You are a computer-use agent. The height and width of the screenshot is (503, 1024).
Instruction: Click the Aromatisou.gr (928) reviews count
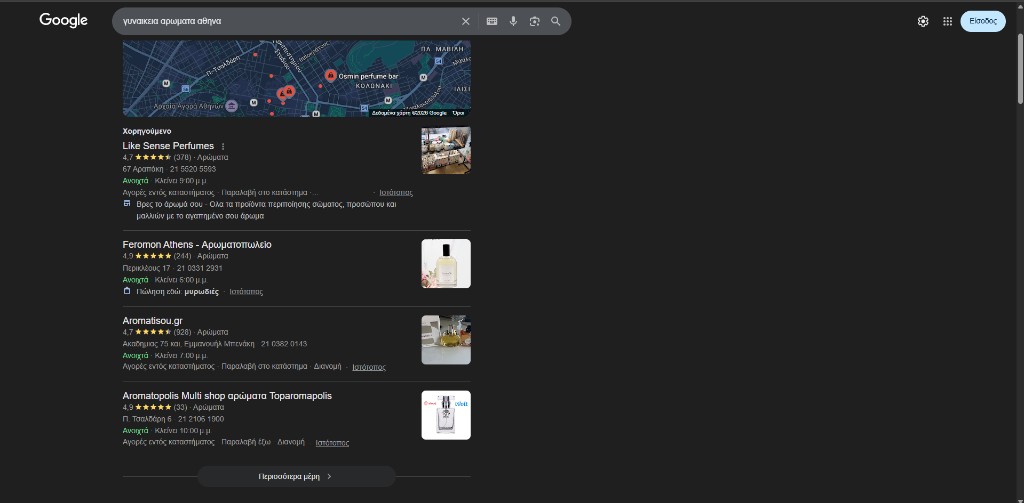pos(183,333)
